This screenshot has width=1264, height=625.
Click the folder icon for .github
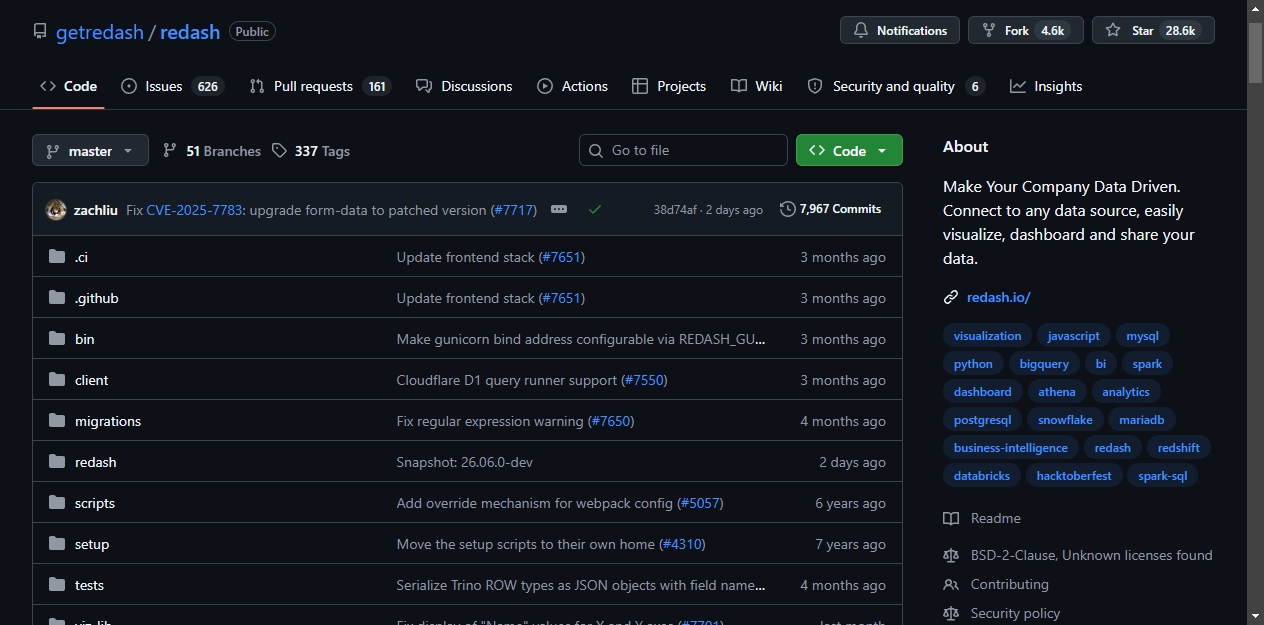pos(57,298)
